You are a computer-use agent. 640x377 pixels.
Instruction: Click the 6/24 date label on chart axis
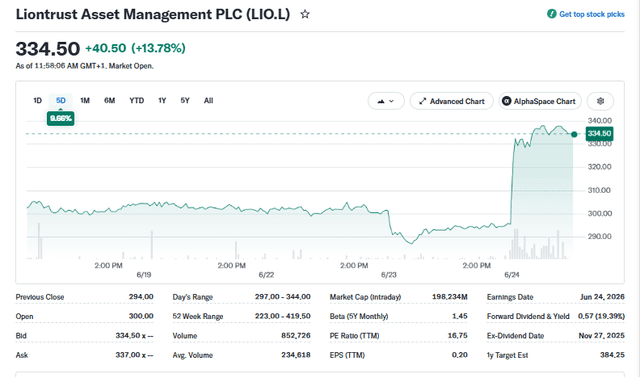coord(512,275)
